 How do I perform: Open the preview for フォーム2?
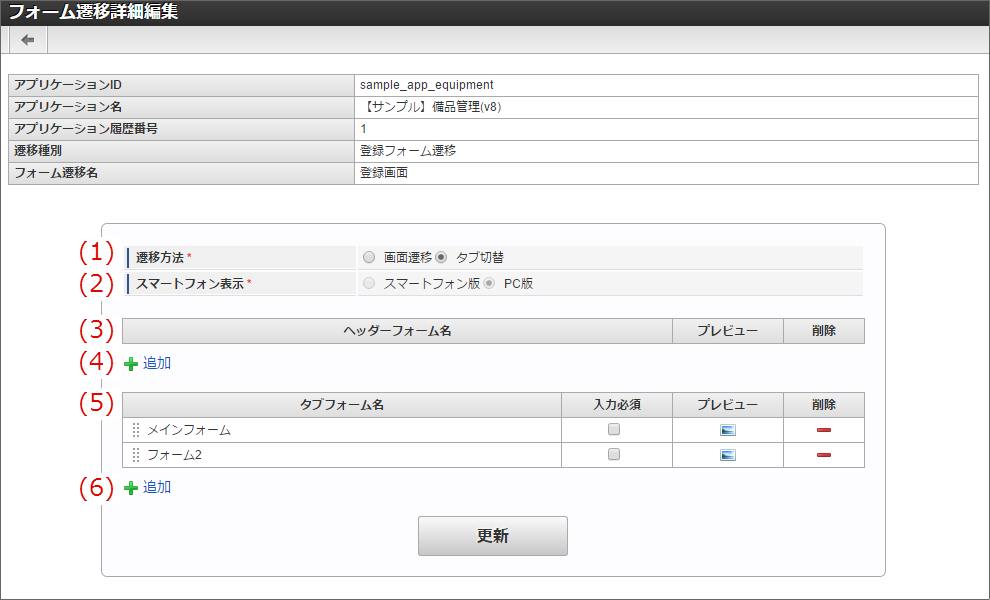point(727,455)
